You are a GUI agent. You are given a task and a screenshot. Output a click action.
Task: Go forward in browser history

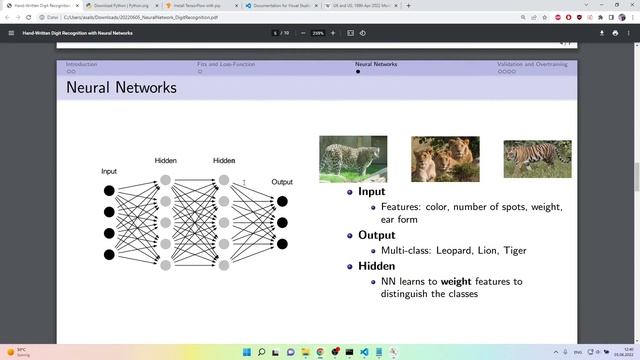pos(18,18)
